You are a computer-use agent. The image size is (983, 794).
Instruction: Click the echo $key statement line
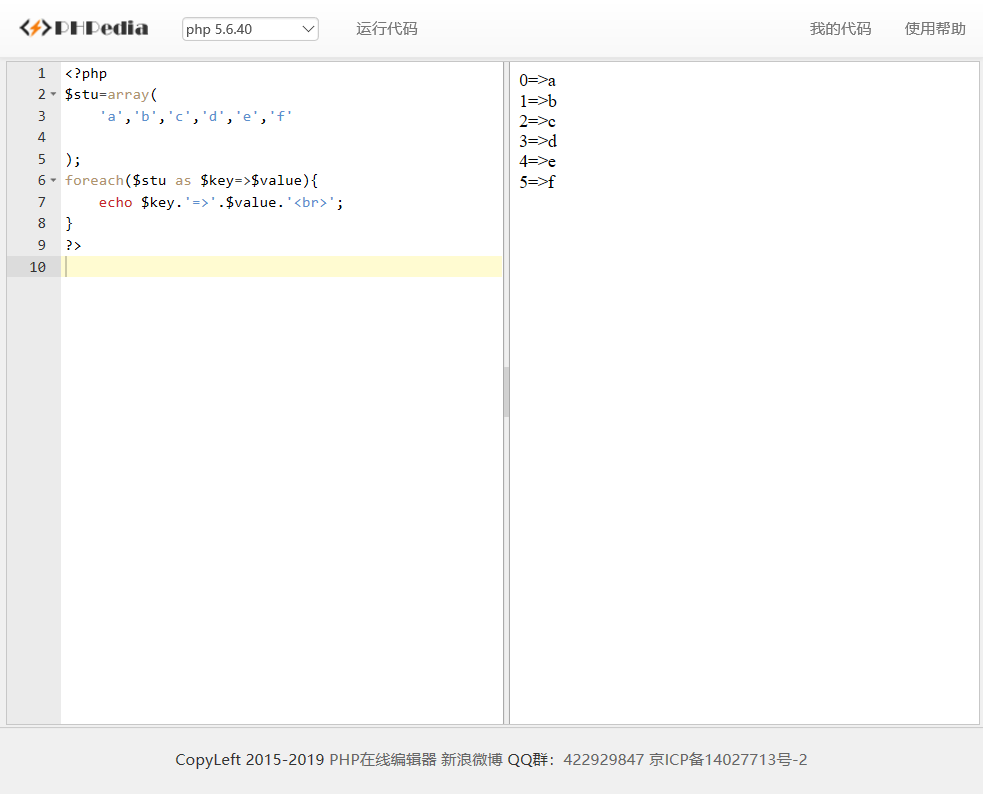tap(221, 202)
